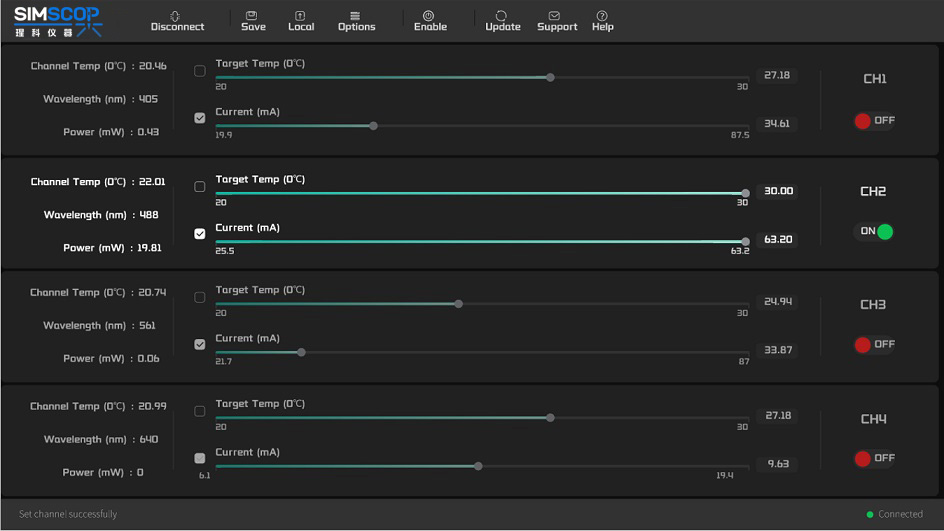944x531 pixels.
Task: Toggle the CH3 OFF switch
Action: (874, 345)
